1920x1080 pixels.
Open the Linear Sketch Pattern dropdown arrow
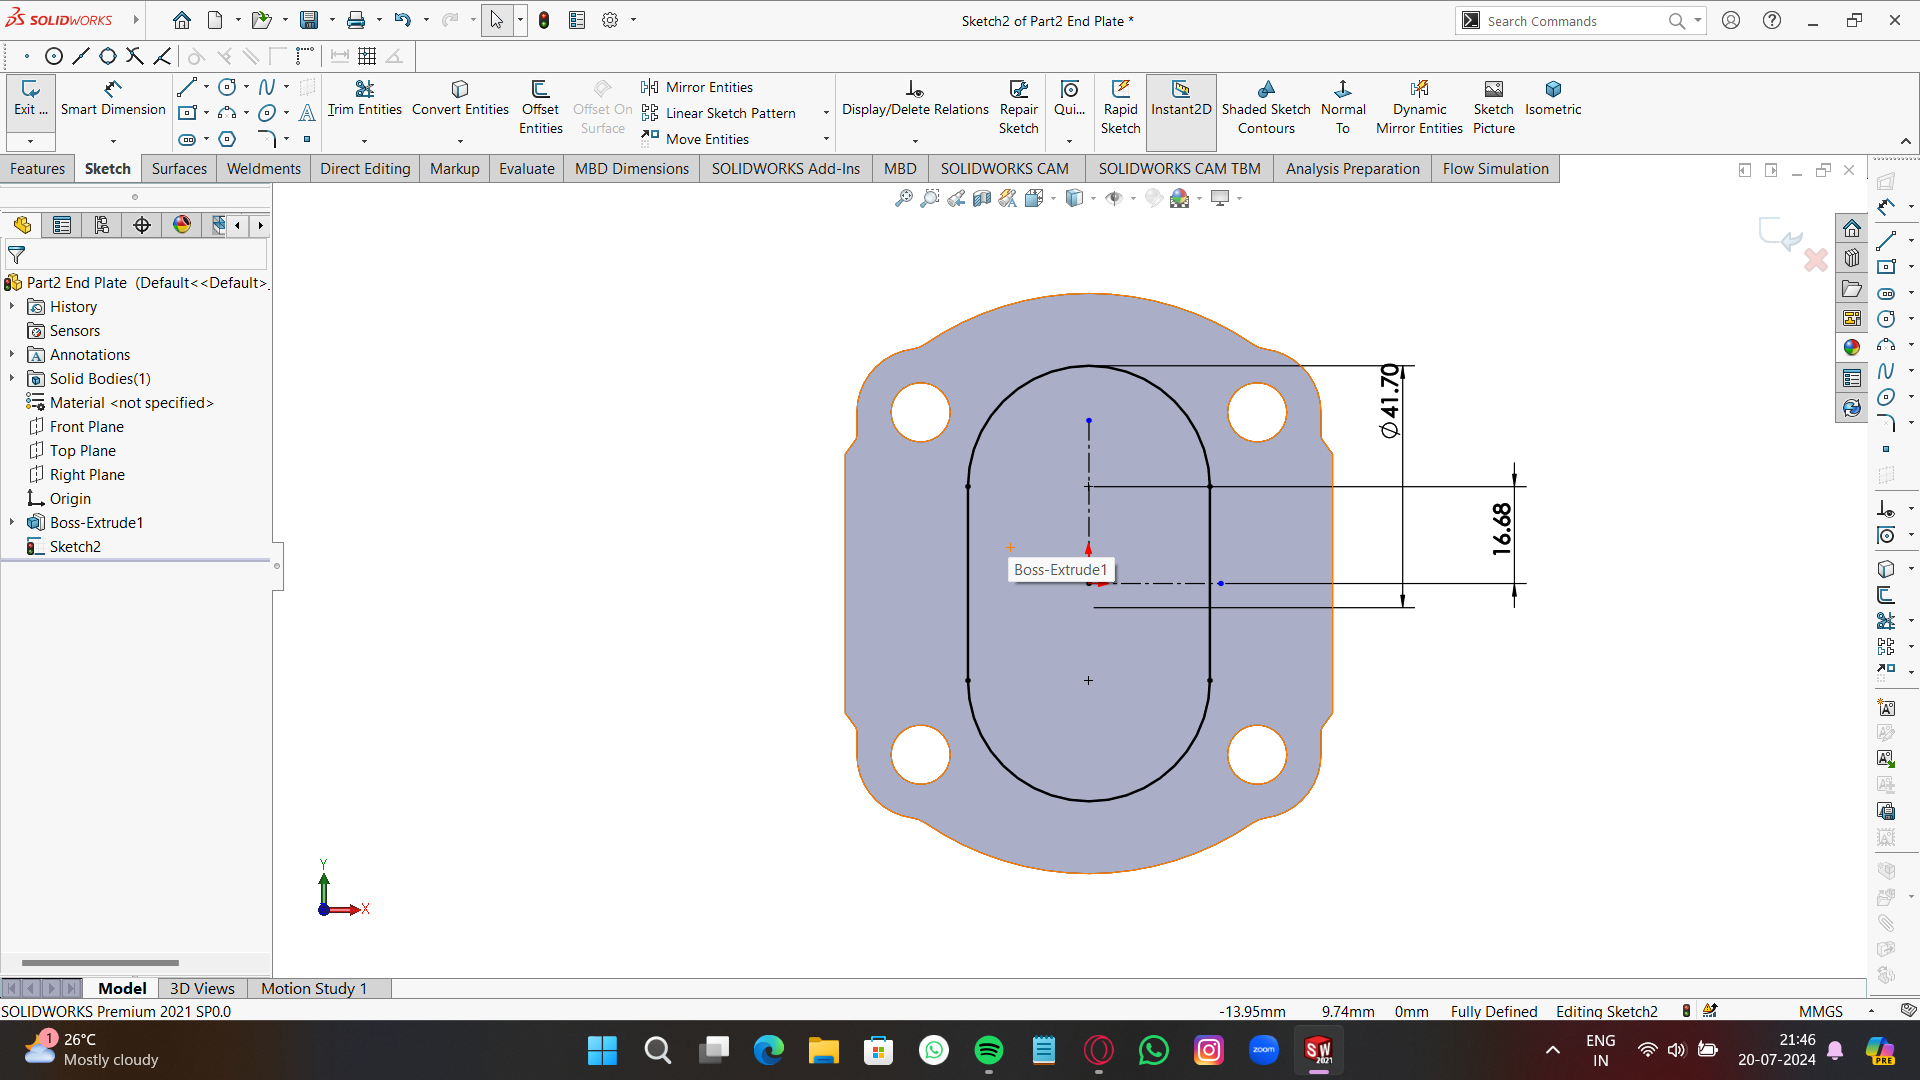(x=826, y=113)
